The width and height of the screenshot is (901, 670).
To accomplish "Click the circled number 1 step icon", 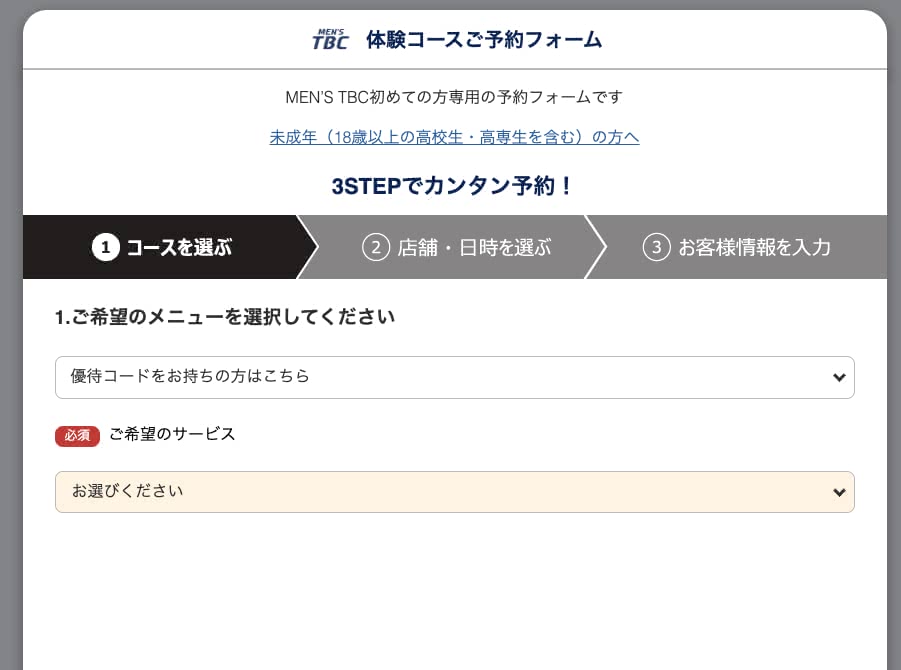I will 106,247.
